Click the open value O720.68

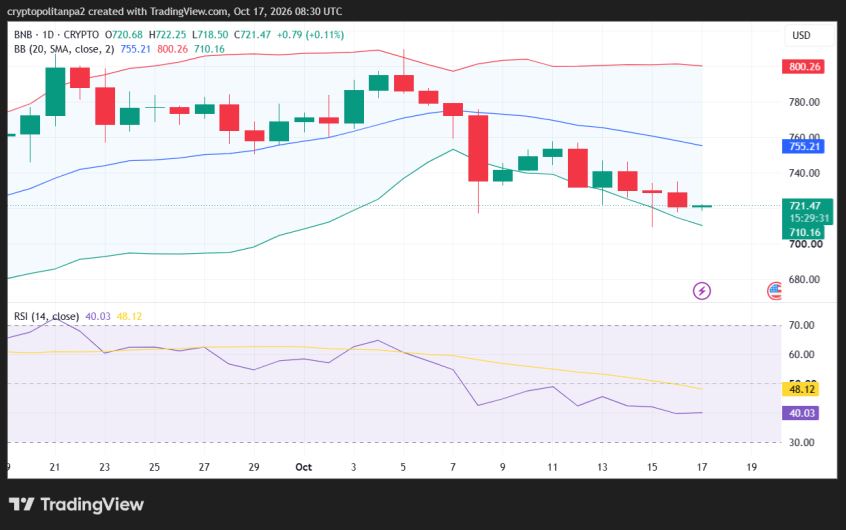(x=124, y=35)
